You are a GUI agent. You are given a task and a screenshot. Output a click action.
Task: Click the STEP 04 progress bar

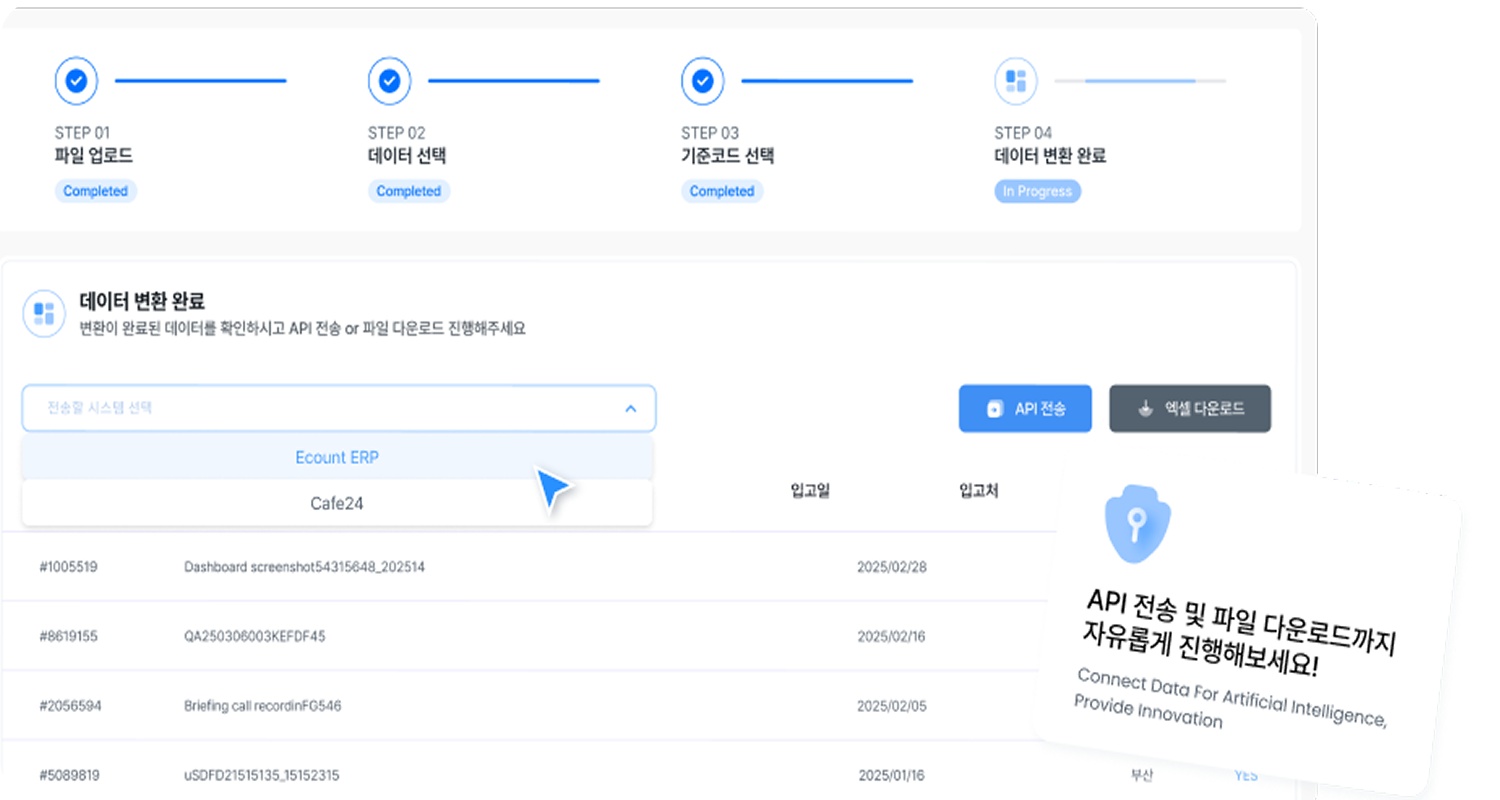pos(1140,81)
